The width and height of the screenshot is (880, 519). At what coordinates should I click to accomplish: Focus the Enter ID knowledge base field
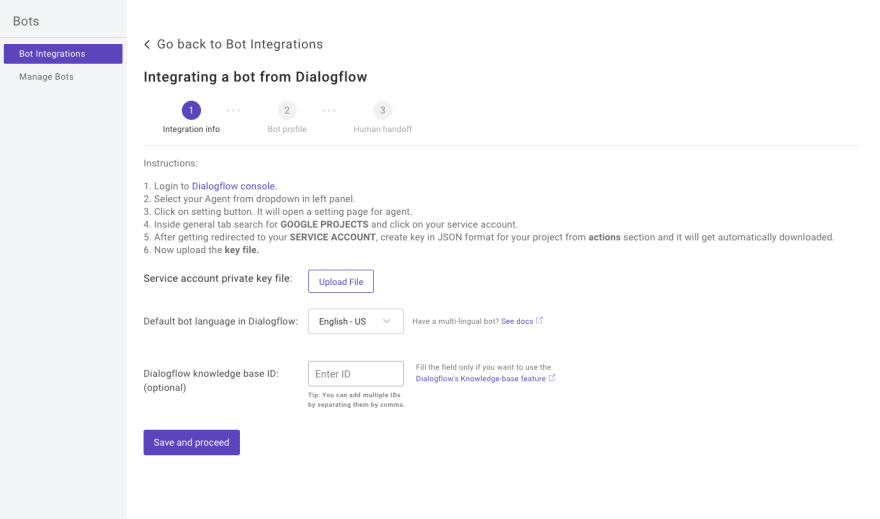point(356,374)
